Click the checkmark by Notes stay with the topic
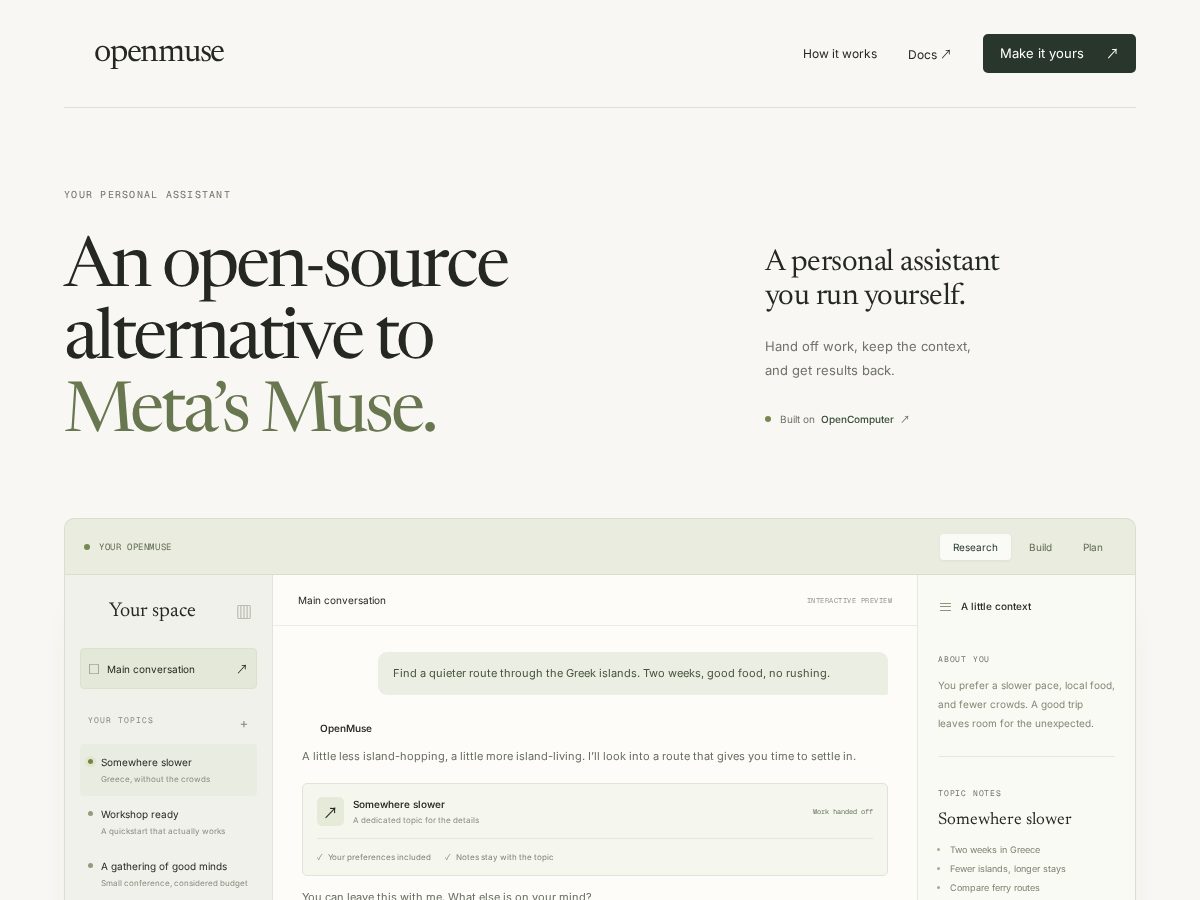This screenshot has width=1200, height=900. pos(448,857)
